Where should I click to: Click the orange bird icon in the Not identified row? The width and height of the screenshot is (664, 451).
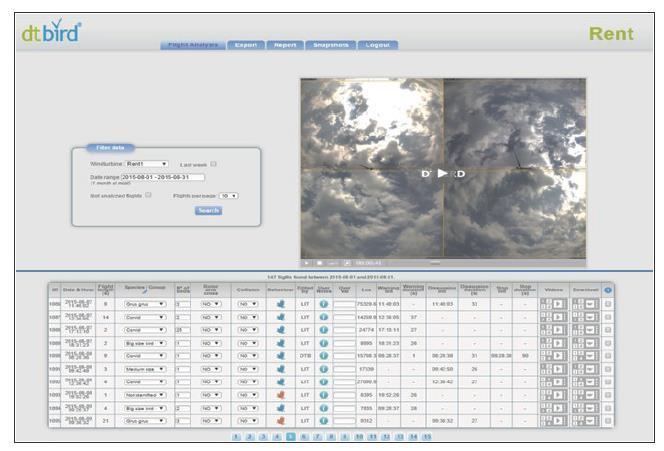click(280, 395)
